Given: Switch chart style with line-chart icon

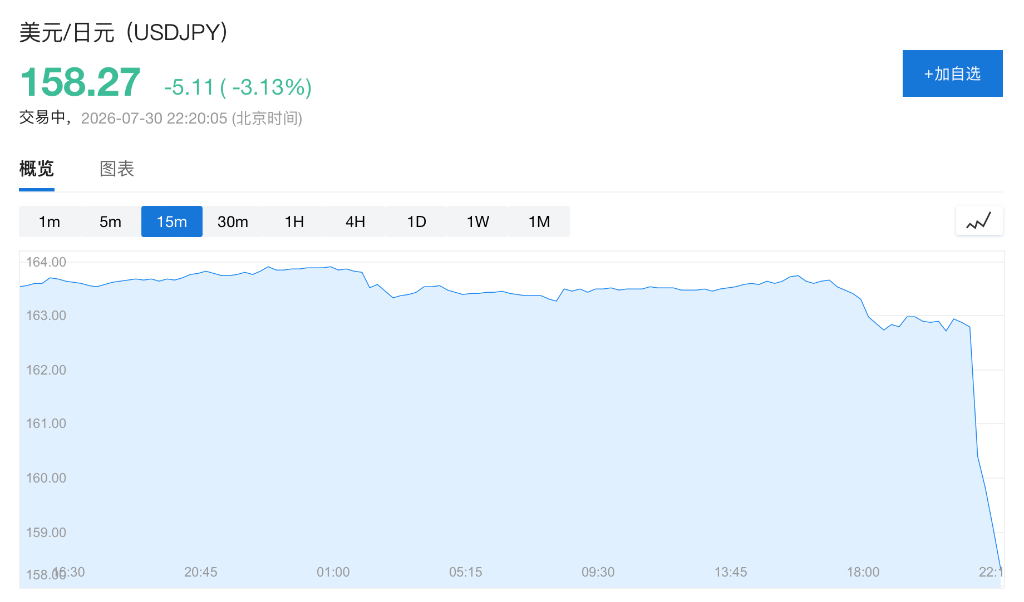Looking at the screenshot, I should (979, 221).
